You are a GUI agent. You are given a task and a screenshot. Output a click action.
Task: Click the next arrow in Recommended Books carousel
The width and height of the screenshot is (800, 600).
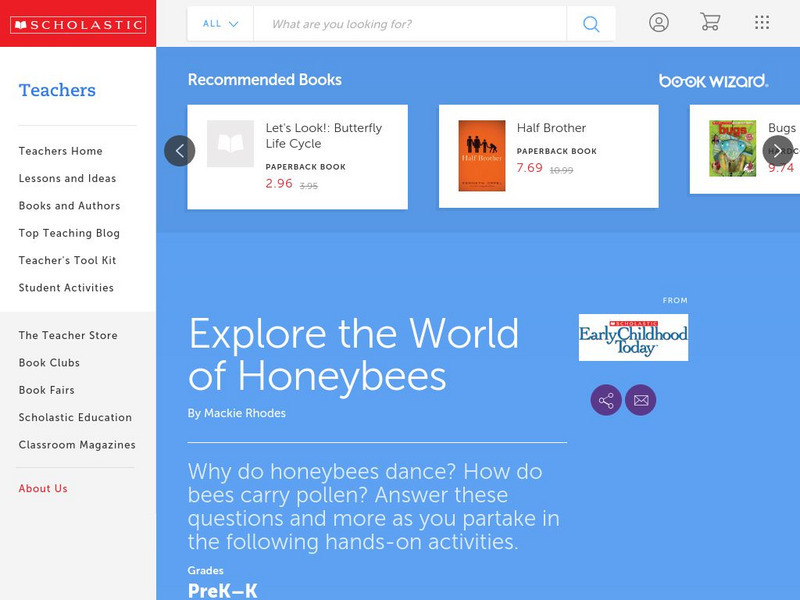[x=778, y=151]
